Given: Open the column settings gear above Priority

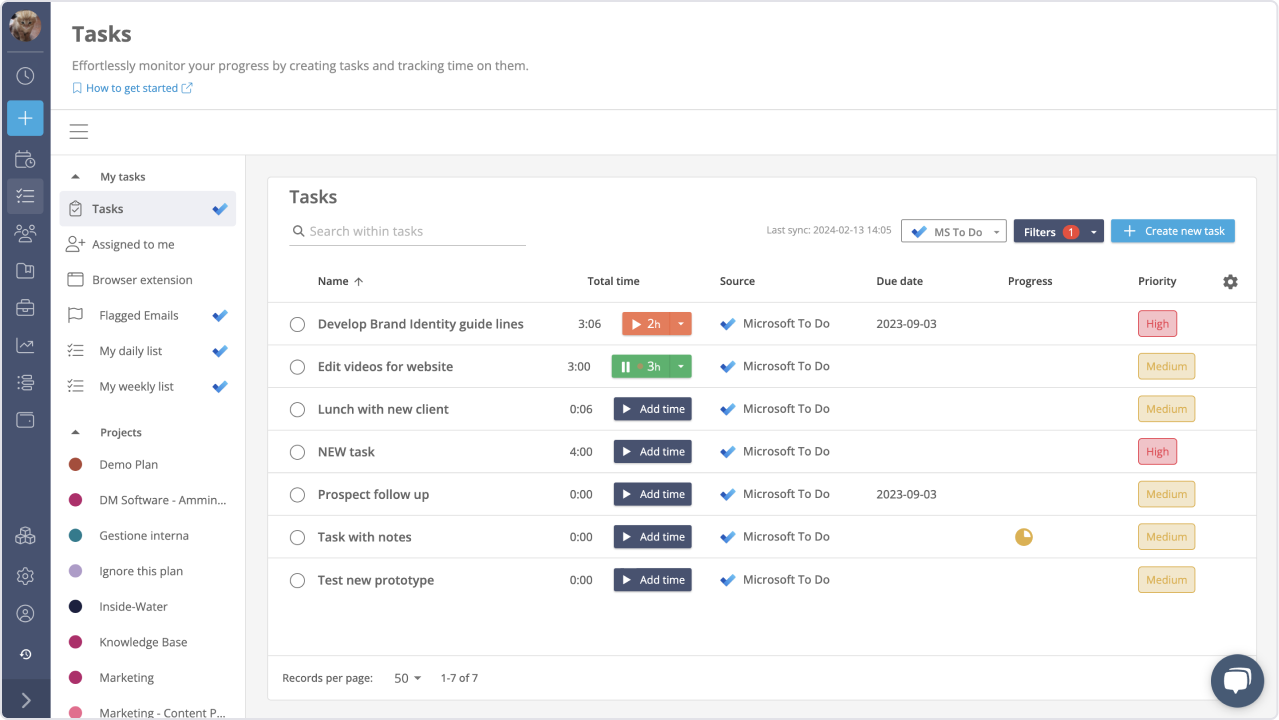Looking at the screenshot, I should point(1230,282).
